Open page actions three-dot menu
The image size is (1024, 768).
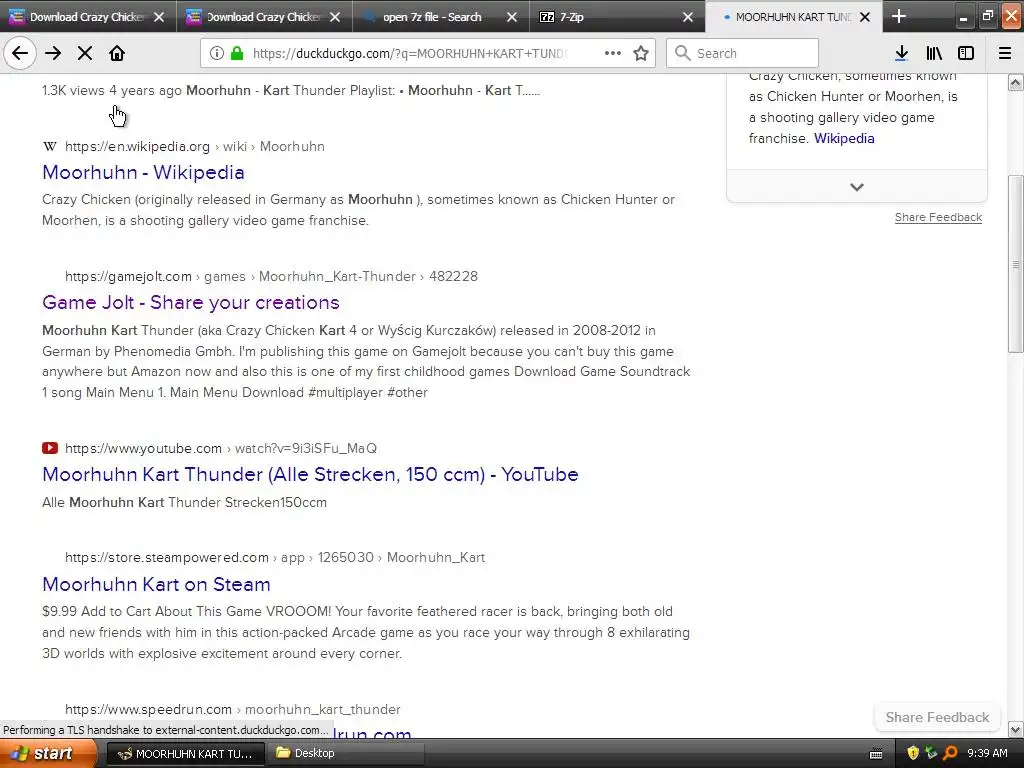[613, 53]
